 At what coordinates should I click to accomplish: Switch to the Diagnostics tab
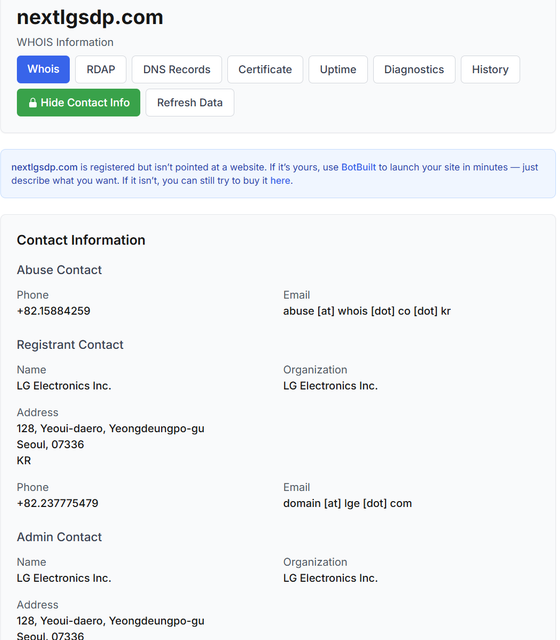pyautogui.click(x=414, y=69)
